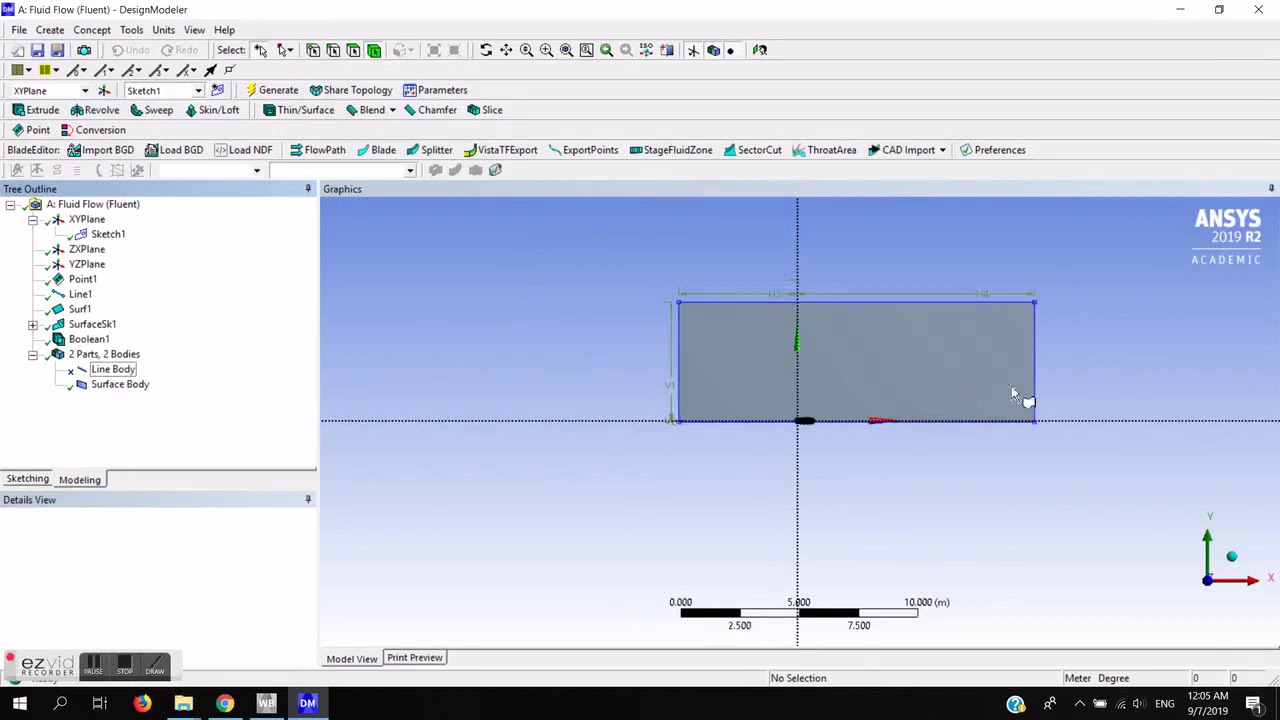Click the ThroatArea tool
Screen dimensions: 1280x720
click(x=824, y=150)
